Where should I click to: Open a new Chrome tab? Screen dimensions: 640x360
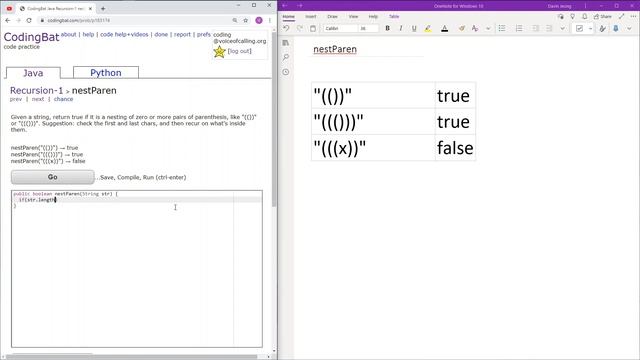(103, 8)
